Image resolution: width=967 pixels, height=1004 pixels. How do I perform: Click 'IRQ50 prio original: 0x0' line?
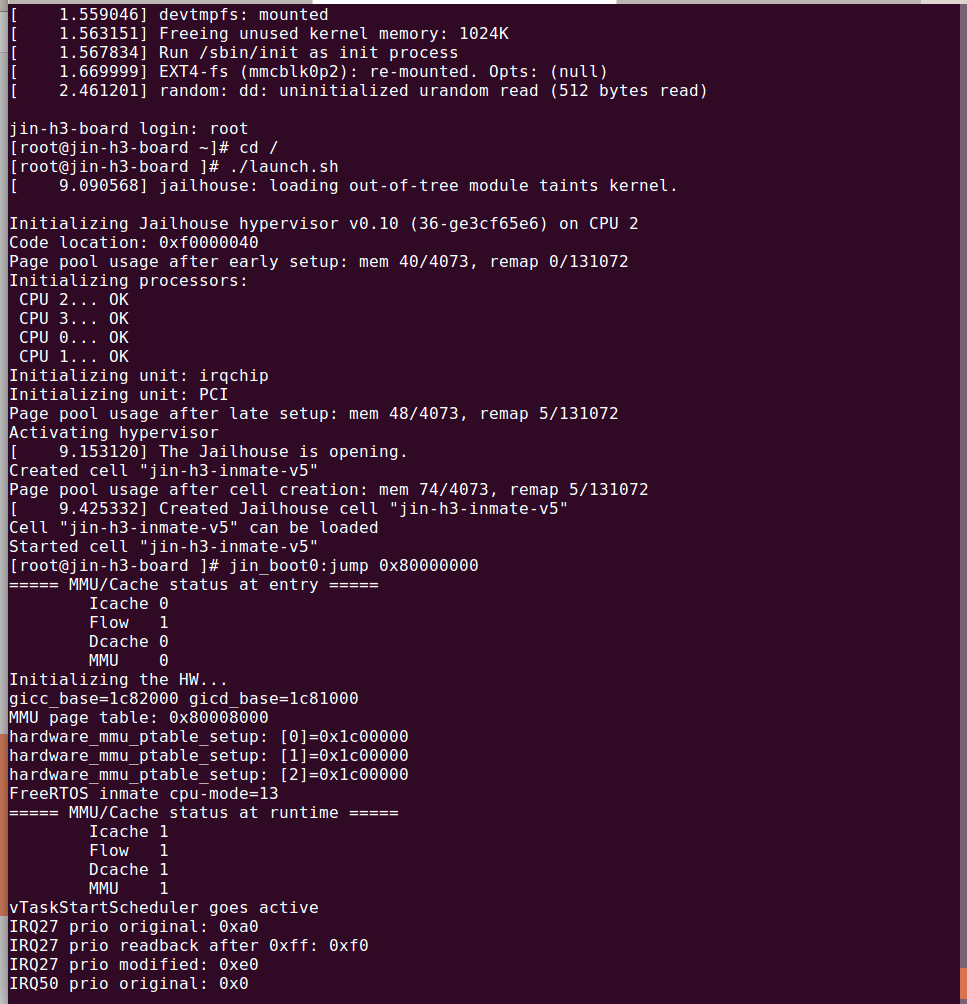[129, 984]
